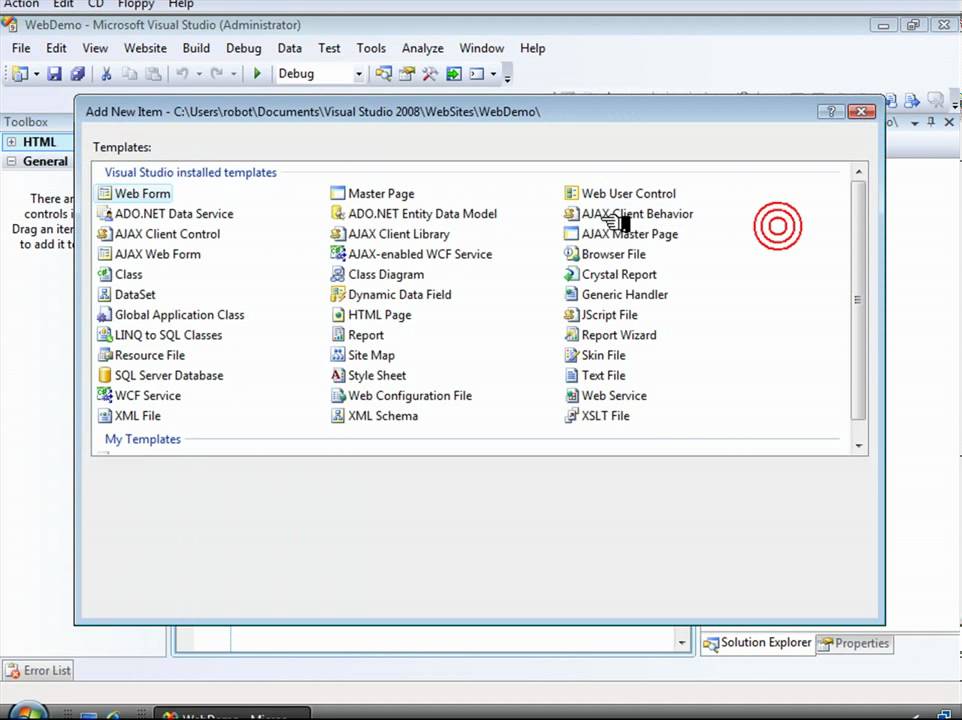Open the Build menu

coord(196,48)
